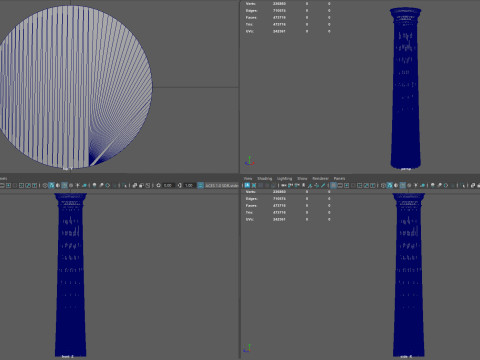Click use all lights in front view toolbar
This screenshot has width=480, height=360.
point(77,185)
